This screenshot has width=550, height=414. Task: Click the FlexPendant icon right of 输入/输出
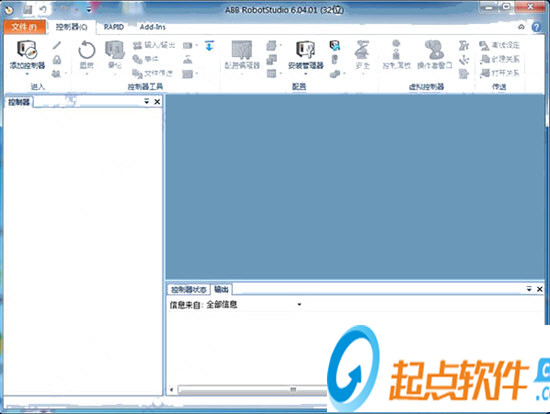click(188, 45)
